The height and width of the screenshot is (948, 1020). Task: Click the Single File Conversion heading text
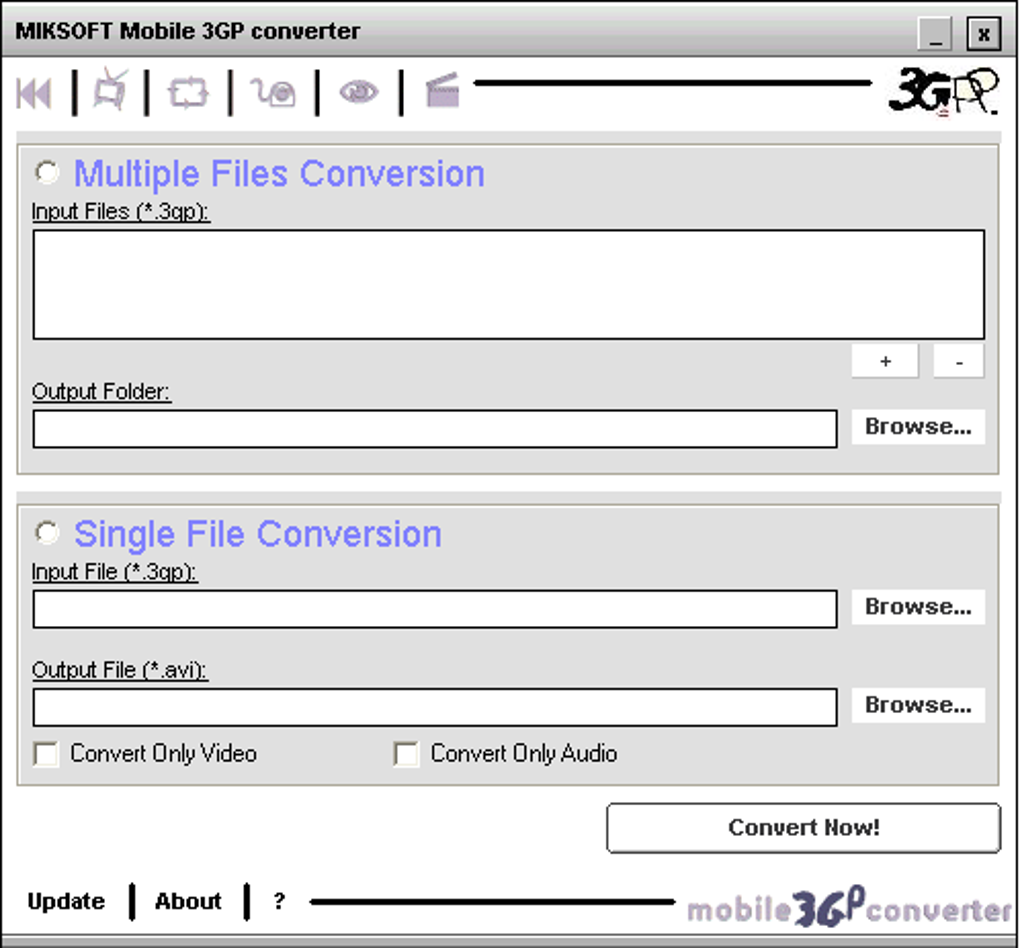tap(258, 534)
